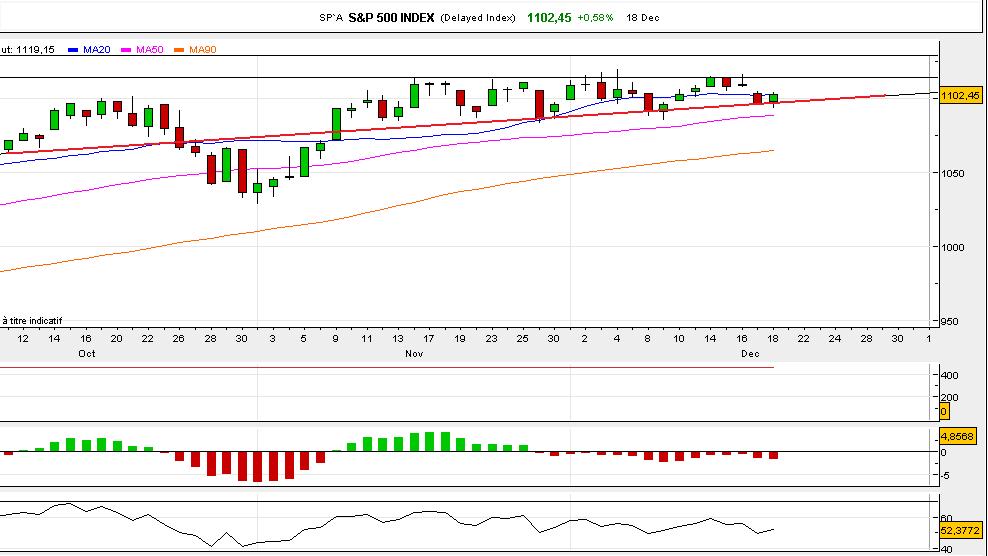The width and height of the screenshot is (988, 556).
Task: Click the S&P 500 INDEX title
Action: pos(391,18)
